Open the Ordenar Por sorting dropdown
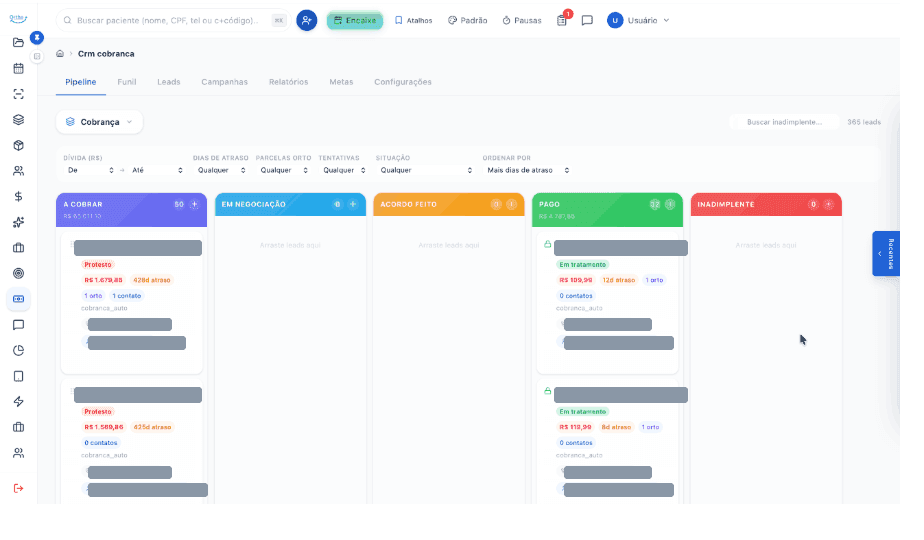This screenshot has height=540, width=924. (527, 170)
